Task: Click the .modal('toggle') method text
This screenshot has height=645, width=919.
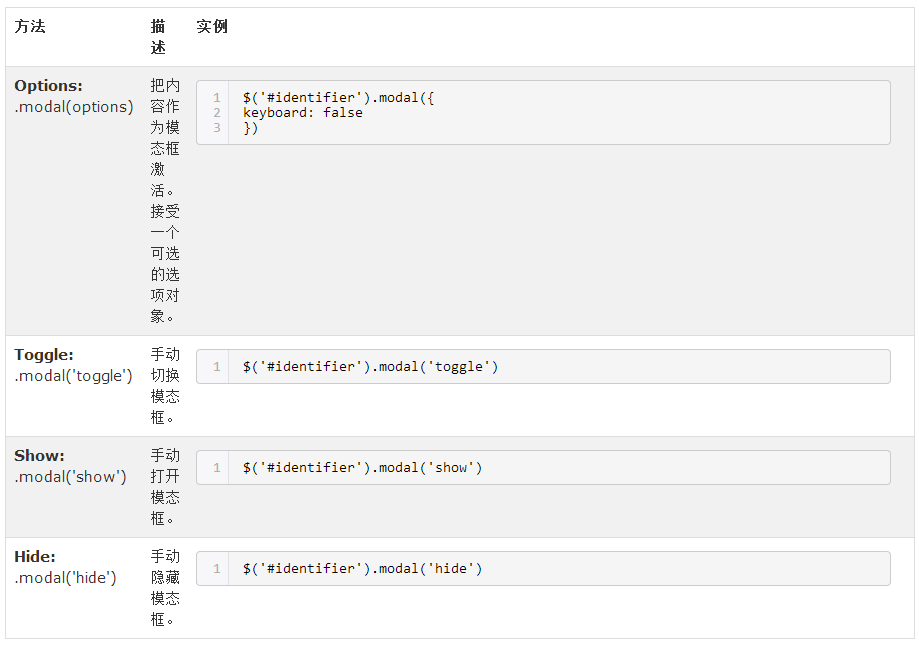Action: pyautogui.click(x=73, y=376)
